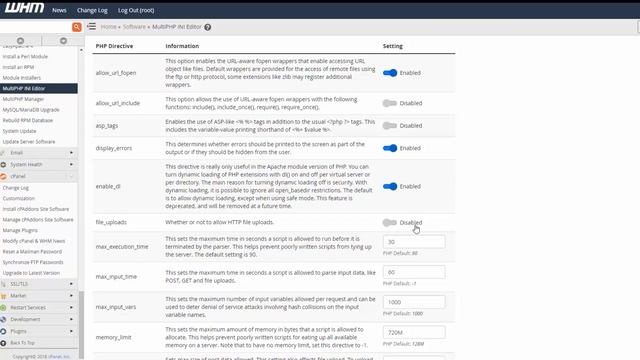Click the expand-all down arrow in sidebar
Screen dimensions: 640x360
[63, 40]
